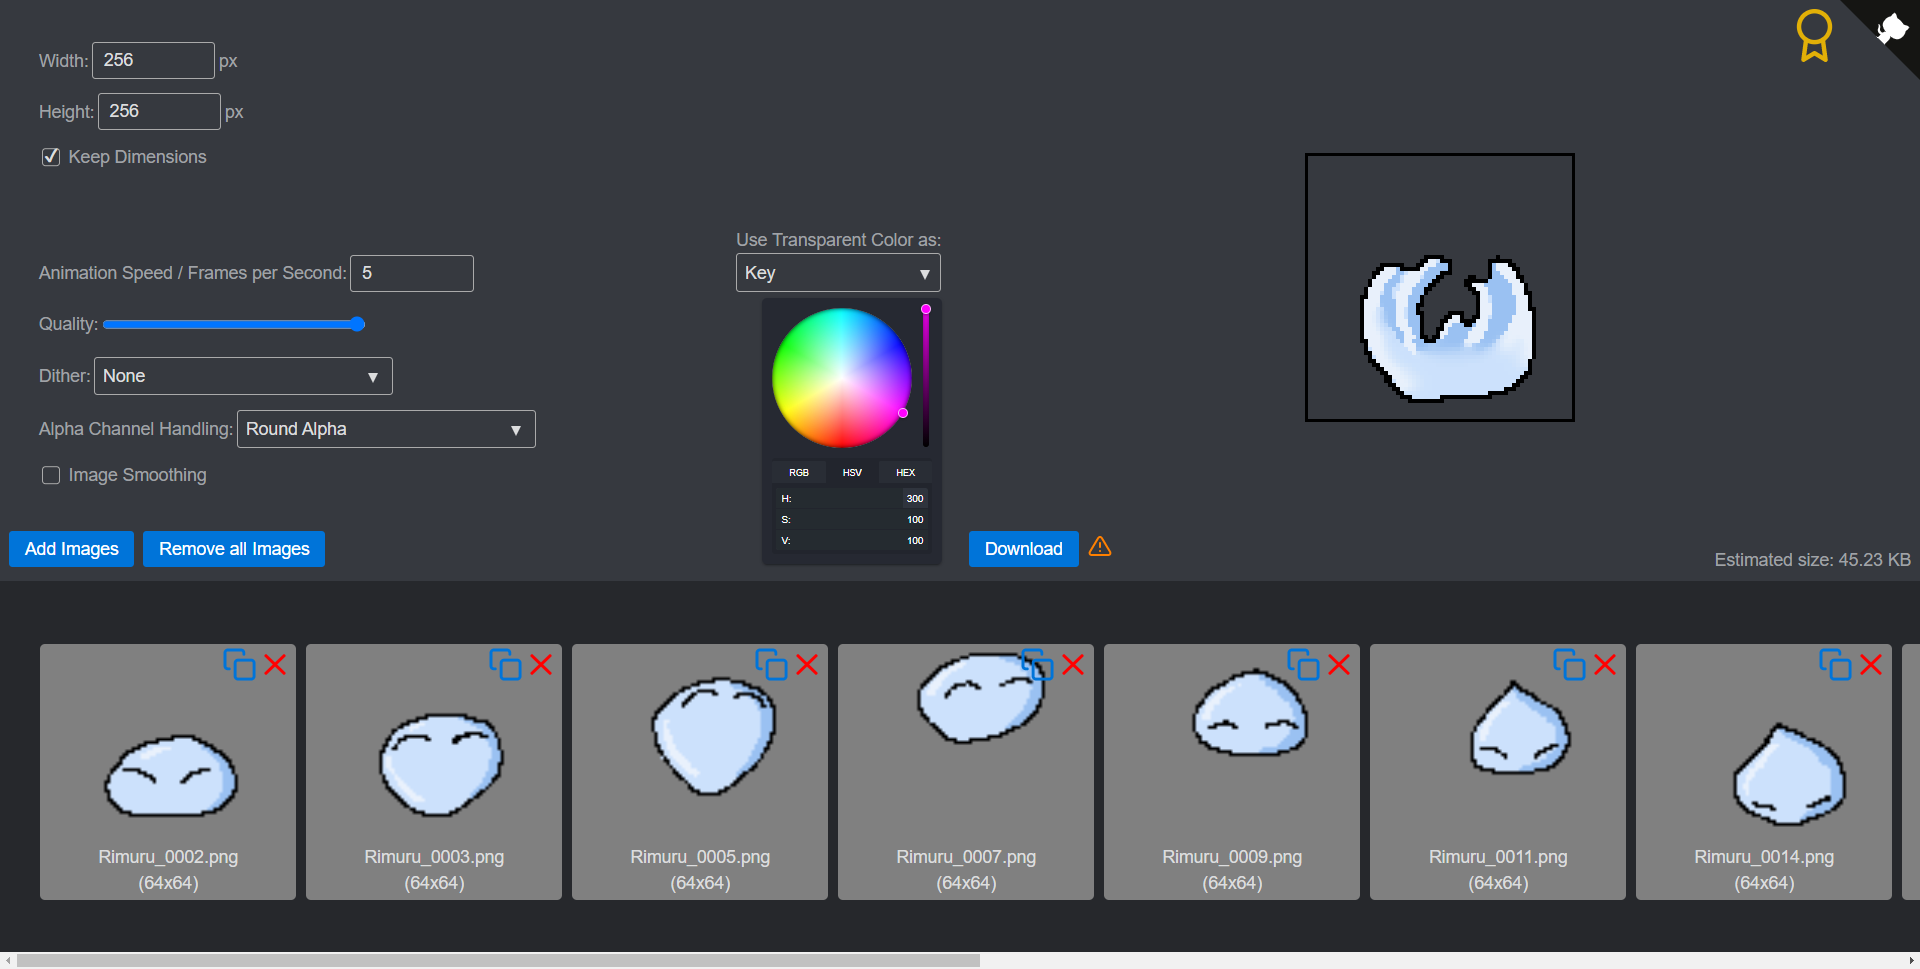This screenshot has width=1920, height=969.
Task: Click the Remove all Images button
Action: 234,549
